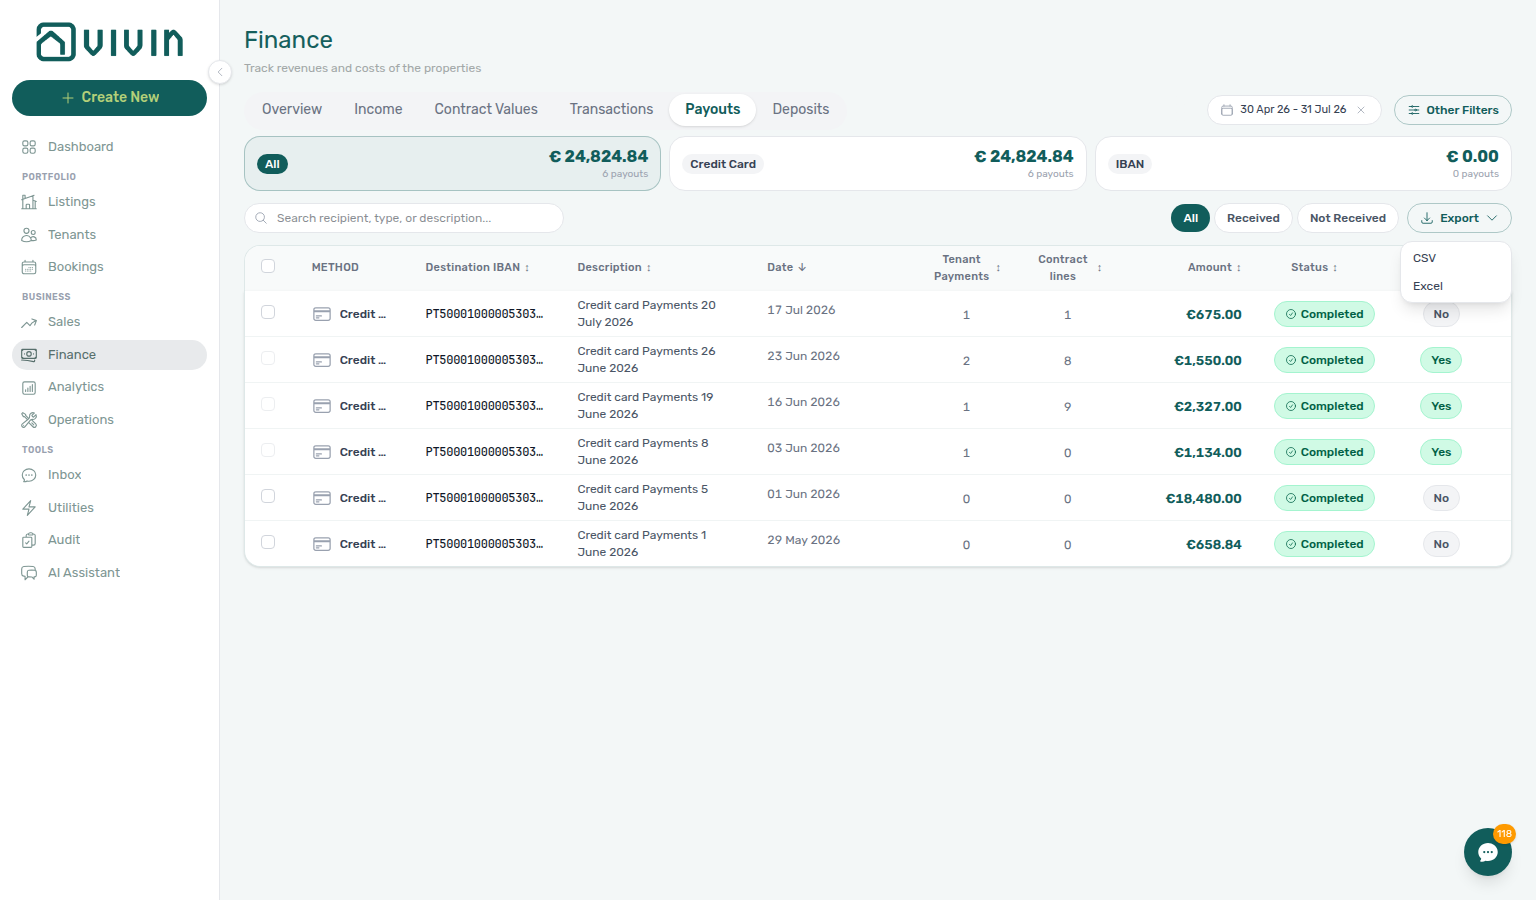The width and height of the screenshot is (1536, 900).
Task: Check the row for 03 Jun 2026 payout
Action: click(x=268, y=450)
